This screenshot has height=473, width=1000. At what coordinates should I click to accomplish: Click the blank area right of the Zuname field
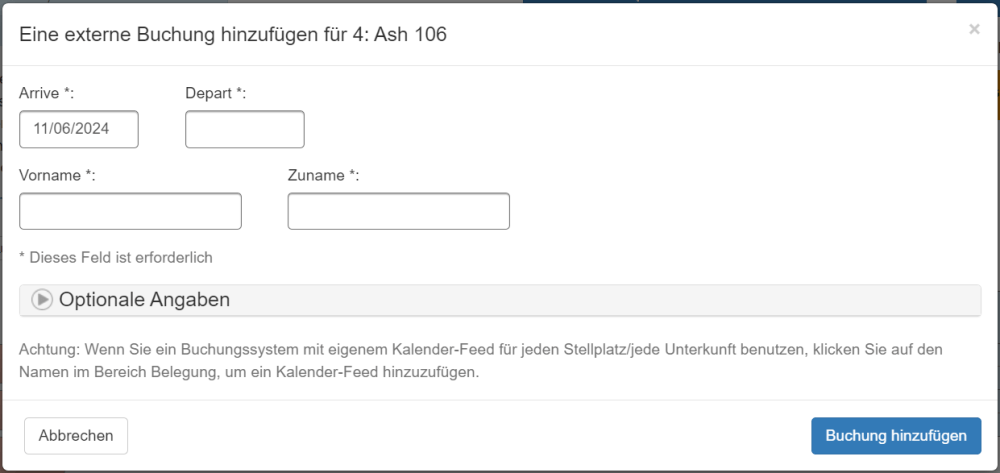740,211
